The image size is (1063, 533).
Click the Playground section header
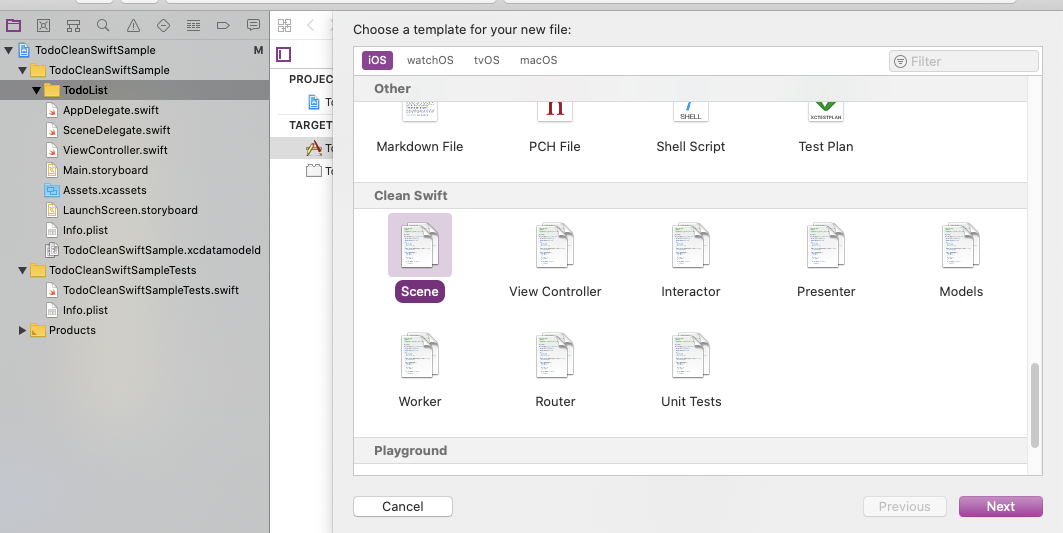(x=690, y=450)
